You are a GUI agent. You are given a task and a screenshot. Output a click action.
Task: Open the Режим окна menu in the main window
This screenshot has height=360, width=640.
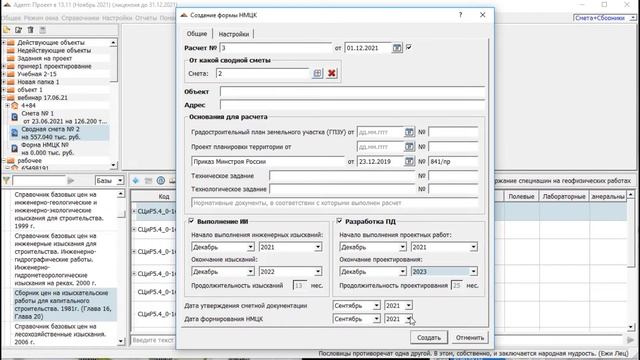pos(41,18)
